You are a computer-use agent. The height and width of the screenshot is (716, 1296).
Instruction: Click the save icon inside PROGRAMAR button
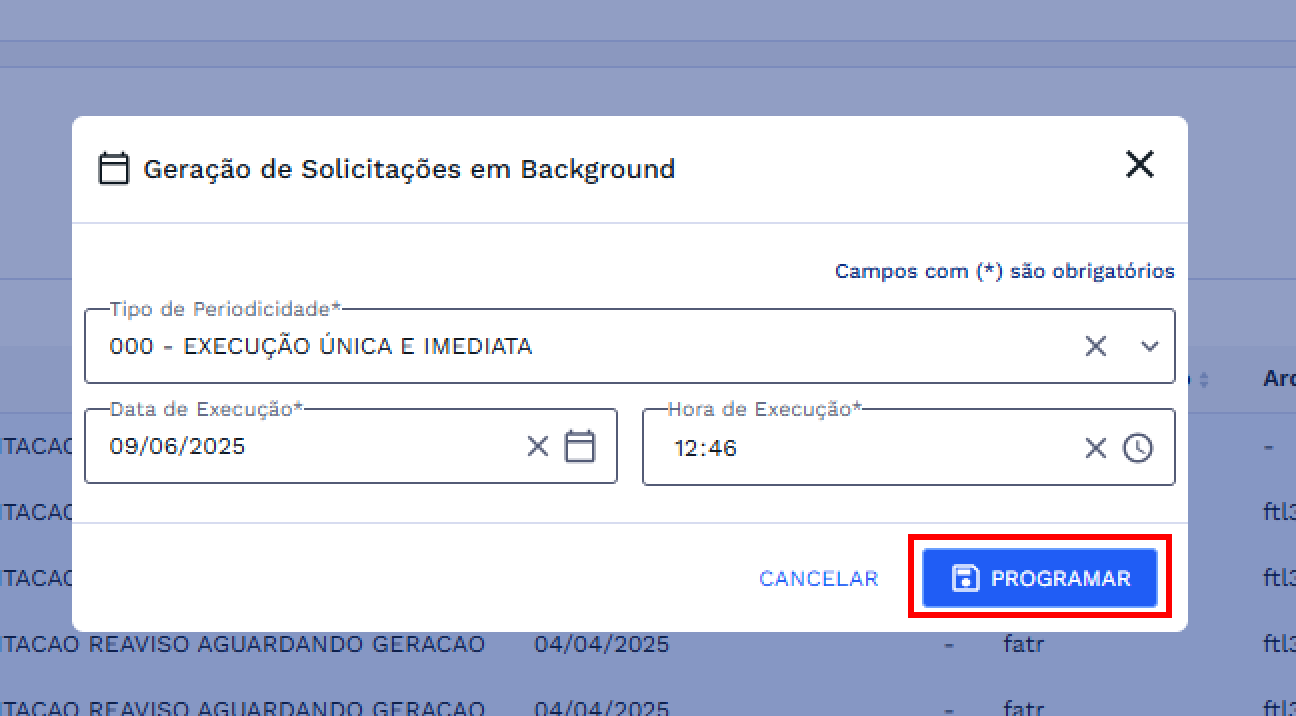(964, 577)
